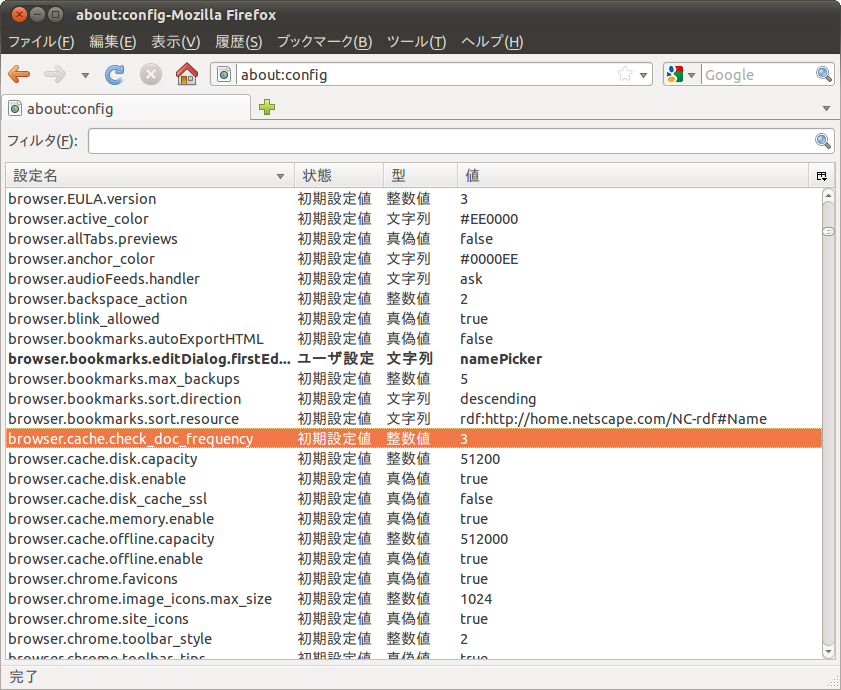Select the browser.bookmarks.sort.resource preference
Viewport: 841px width, 690px height.
click(x=414, y=419)
